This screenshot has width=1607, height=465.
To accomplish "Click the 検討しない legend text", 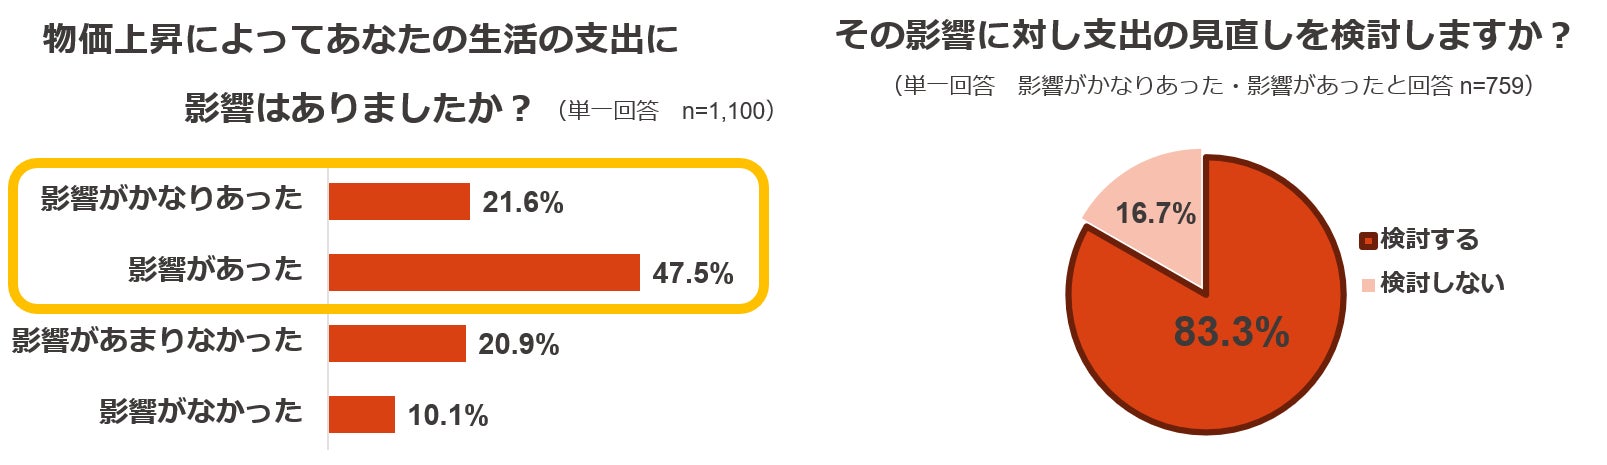I will coord(1442,284).
